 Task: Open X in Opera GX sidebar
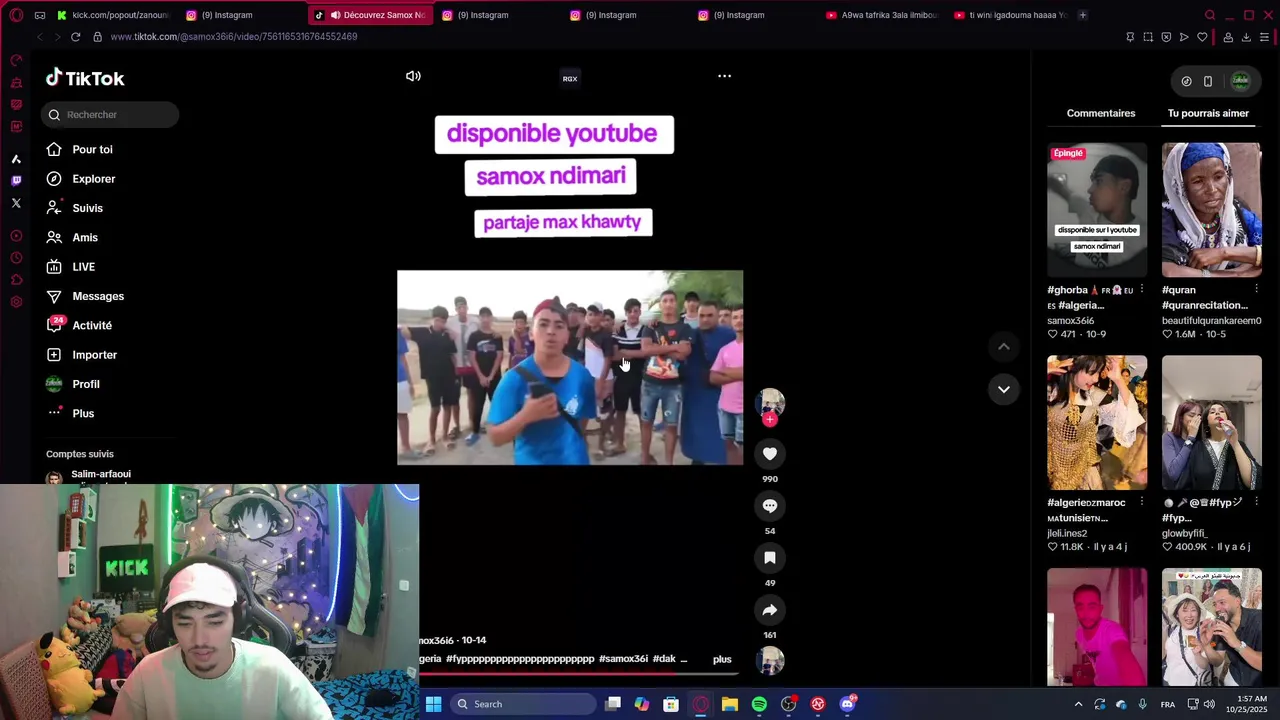(x=16, y=203)
